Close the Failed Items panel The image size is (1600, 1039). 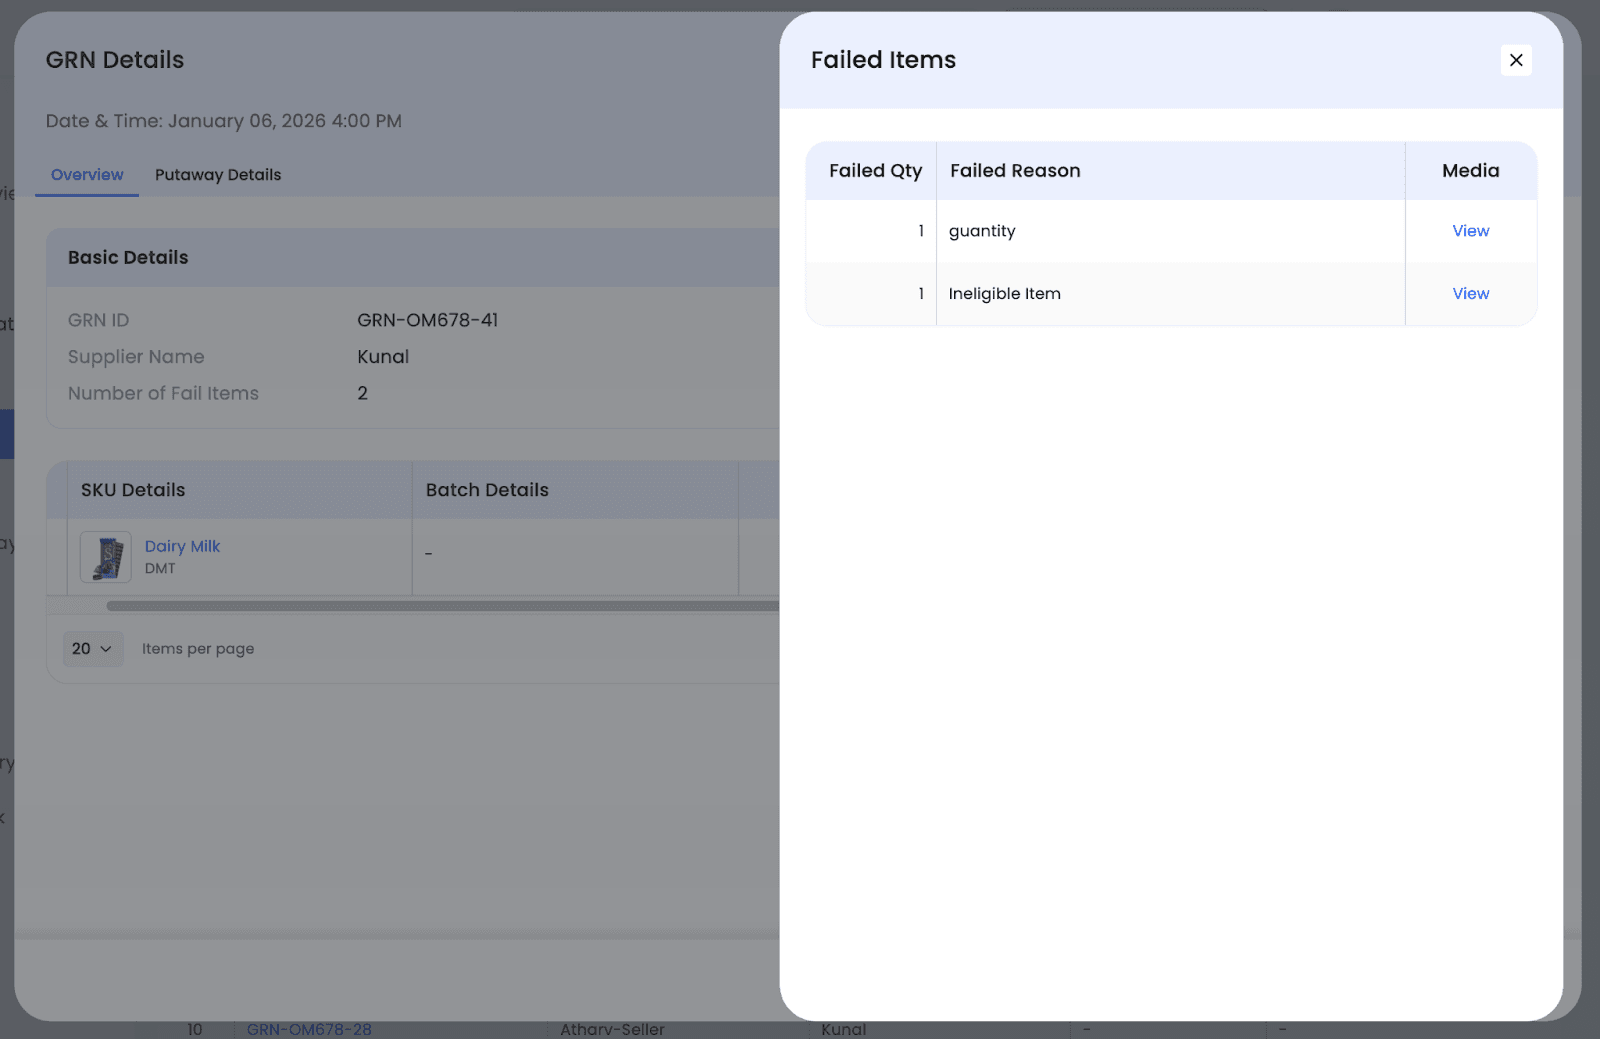click(1515, 60)
